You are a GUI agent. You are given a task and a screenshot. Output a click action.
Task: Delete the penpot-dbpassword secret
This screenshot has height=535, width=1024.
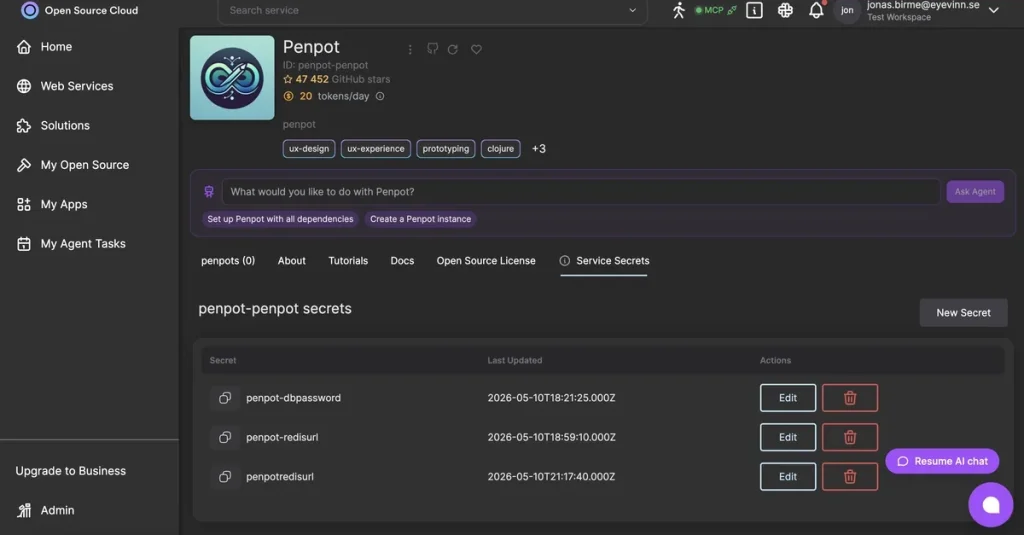pyautogui.click(x=850, y=398)
